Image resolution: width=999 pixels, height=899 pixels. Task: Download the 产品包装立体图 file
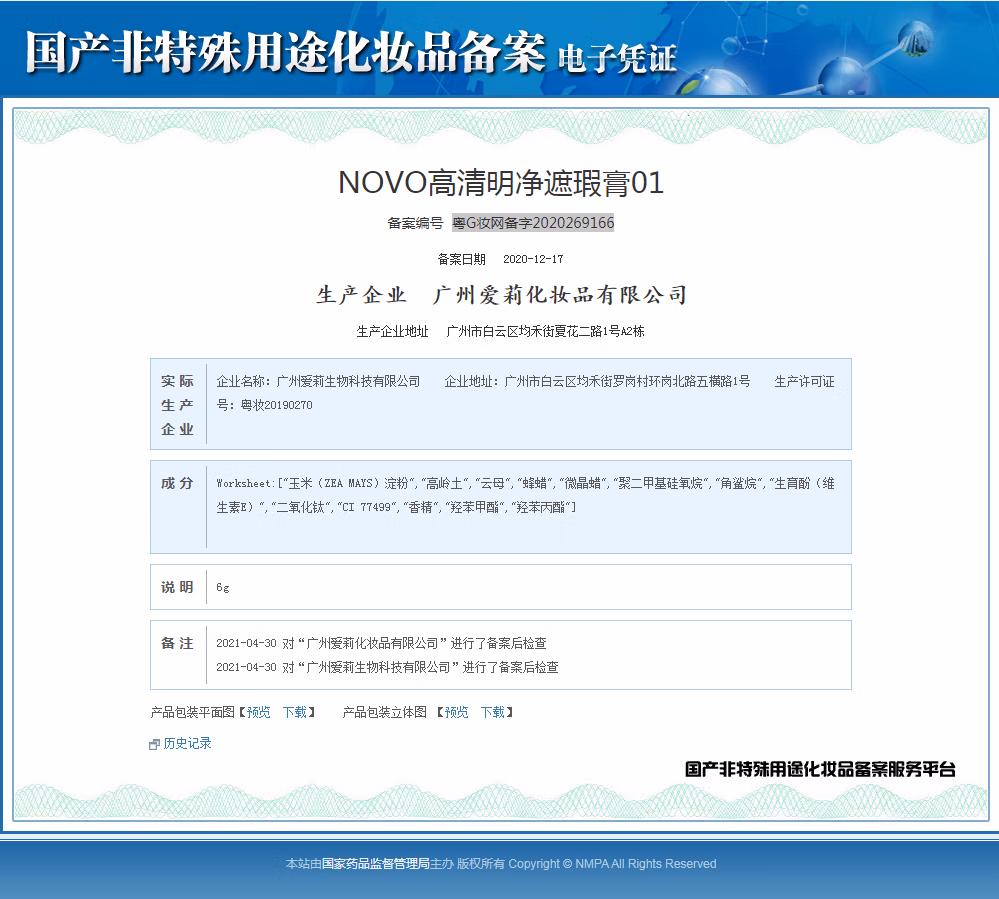[492, 712]
